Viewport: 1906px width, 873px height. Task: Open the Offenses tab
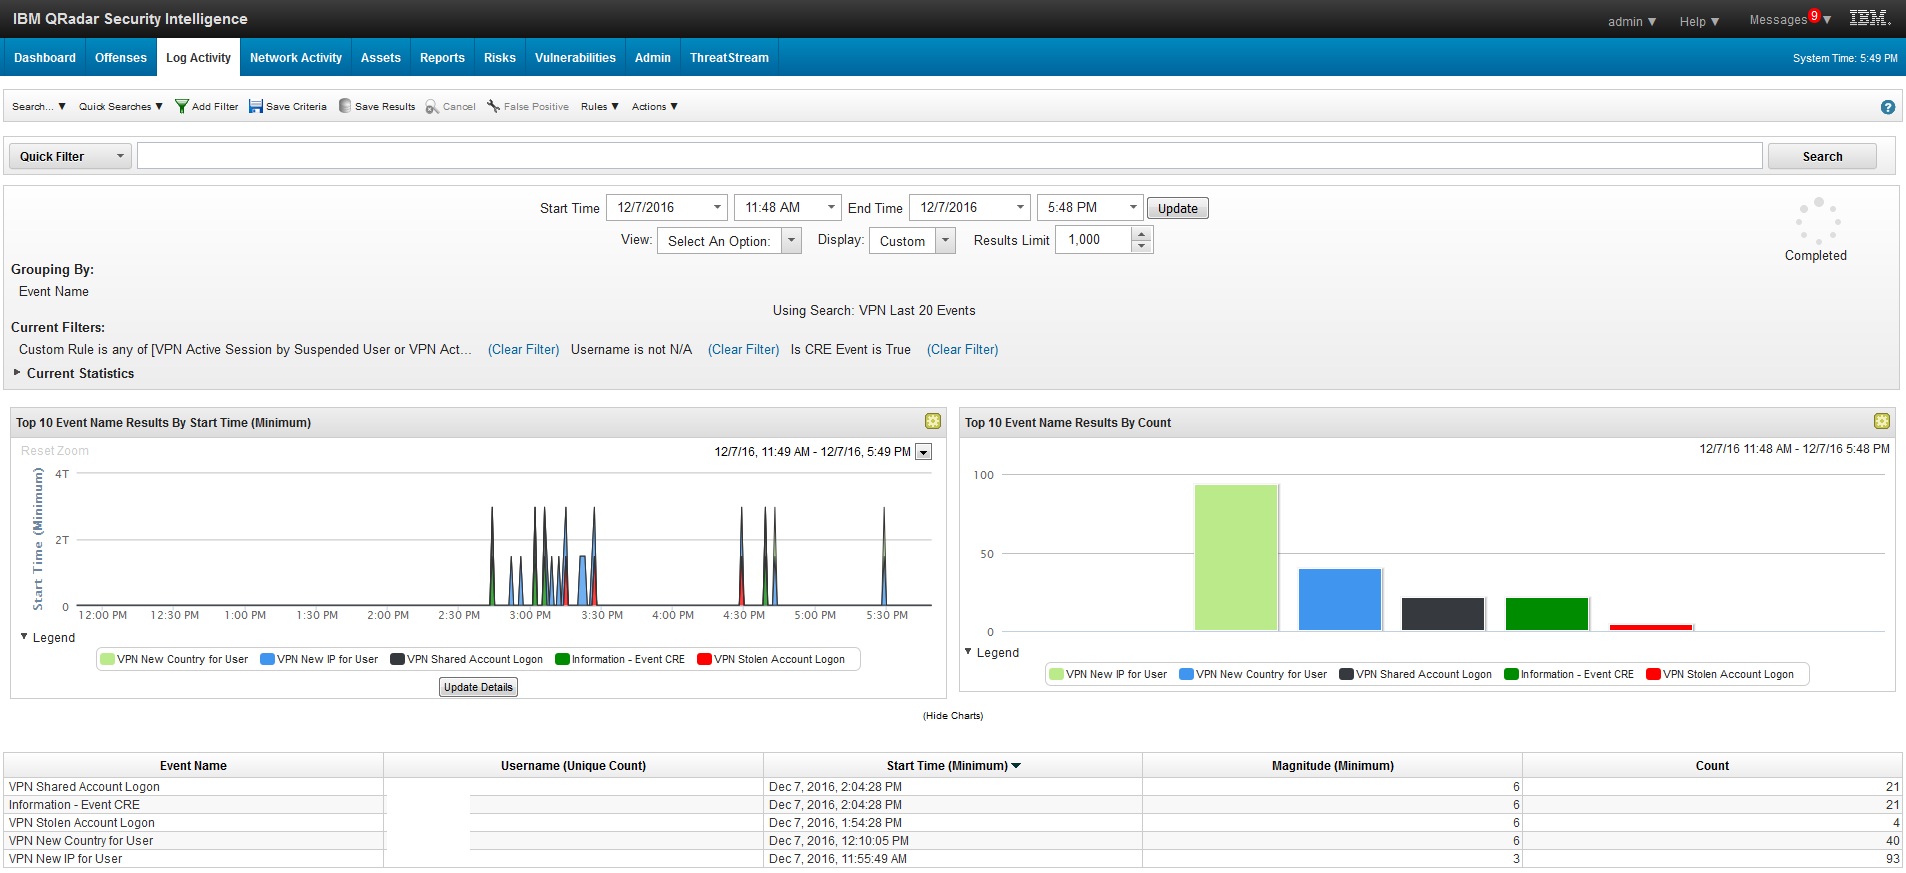coord(120,58)
